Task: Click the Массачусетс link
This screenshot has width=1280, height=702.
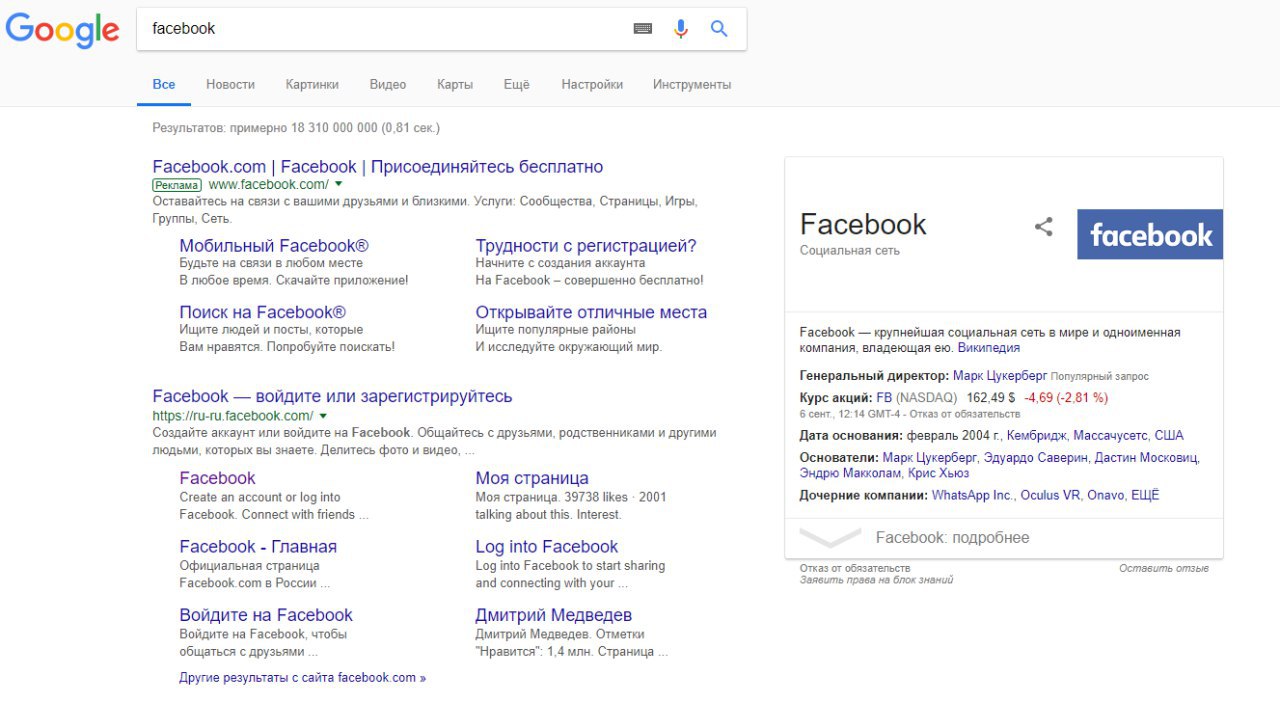Action: [1110, 436]
